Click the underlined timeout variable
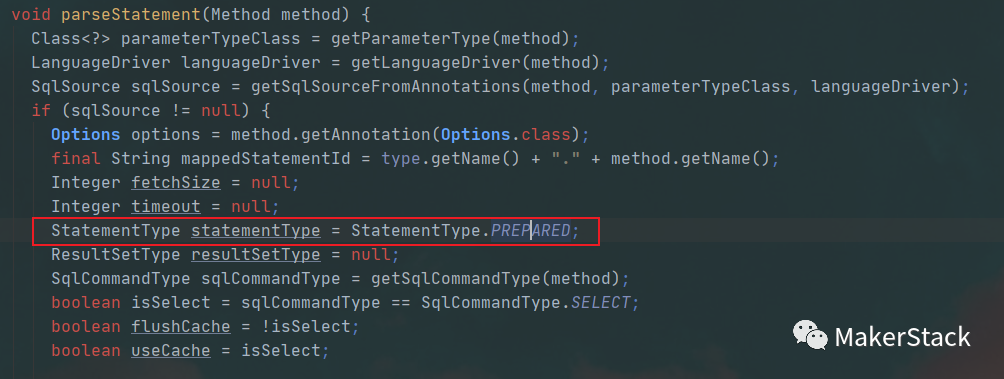This screenshot has width=1004, height=379. (x=166, y=207)
